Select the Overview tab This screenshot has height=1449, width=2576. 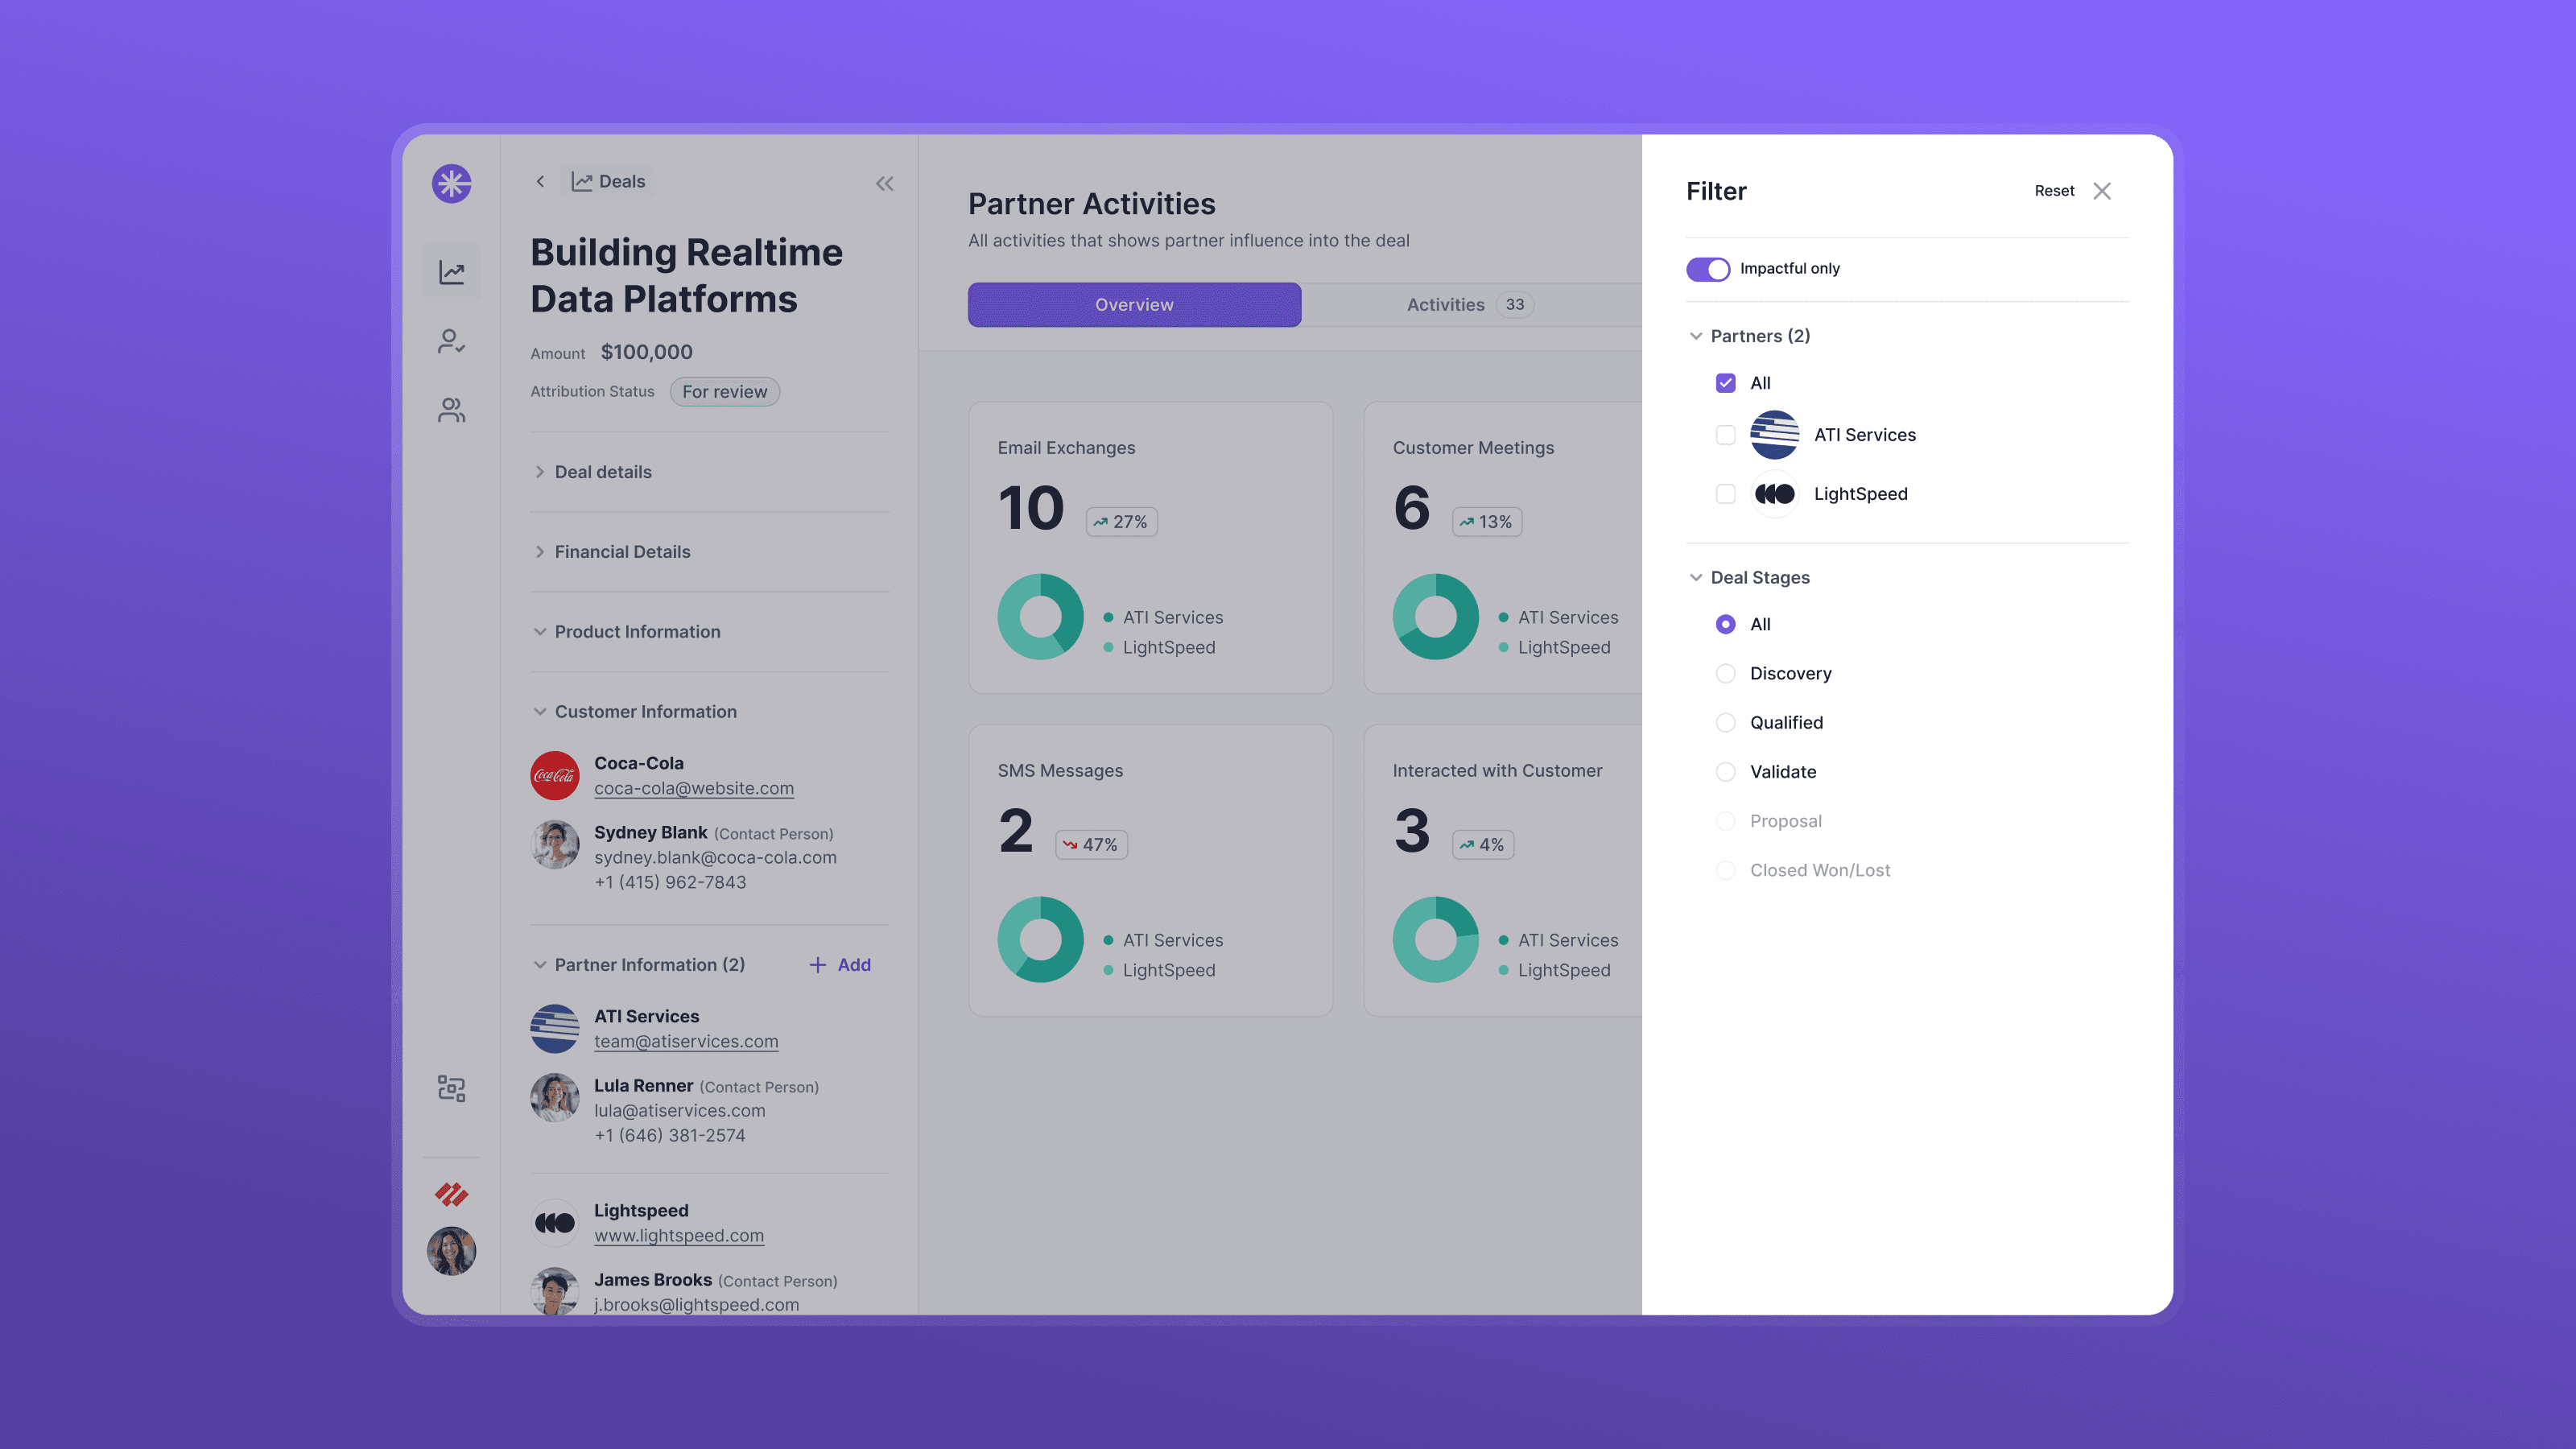[1134, 305]
